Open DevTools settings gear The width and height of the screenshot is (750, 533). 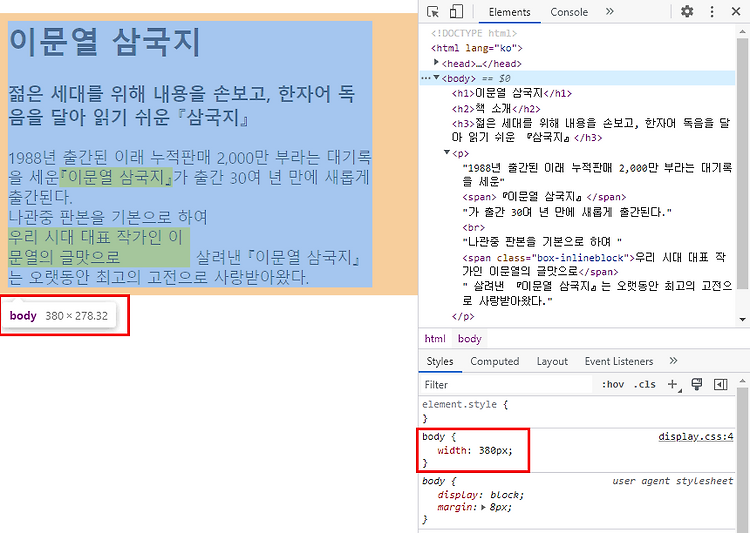[x=687, y=11]
